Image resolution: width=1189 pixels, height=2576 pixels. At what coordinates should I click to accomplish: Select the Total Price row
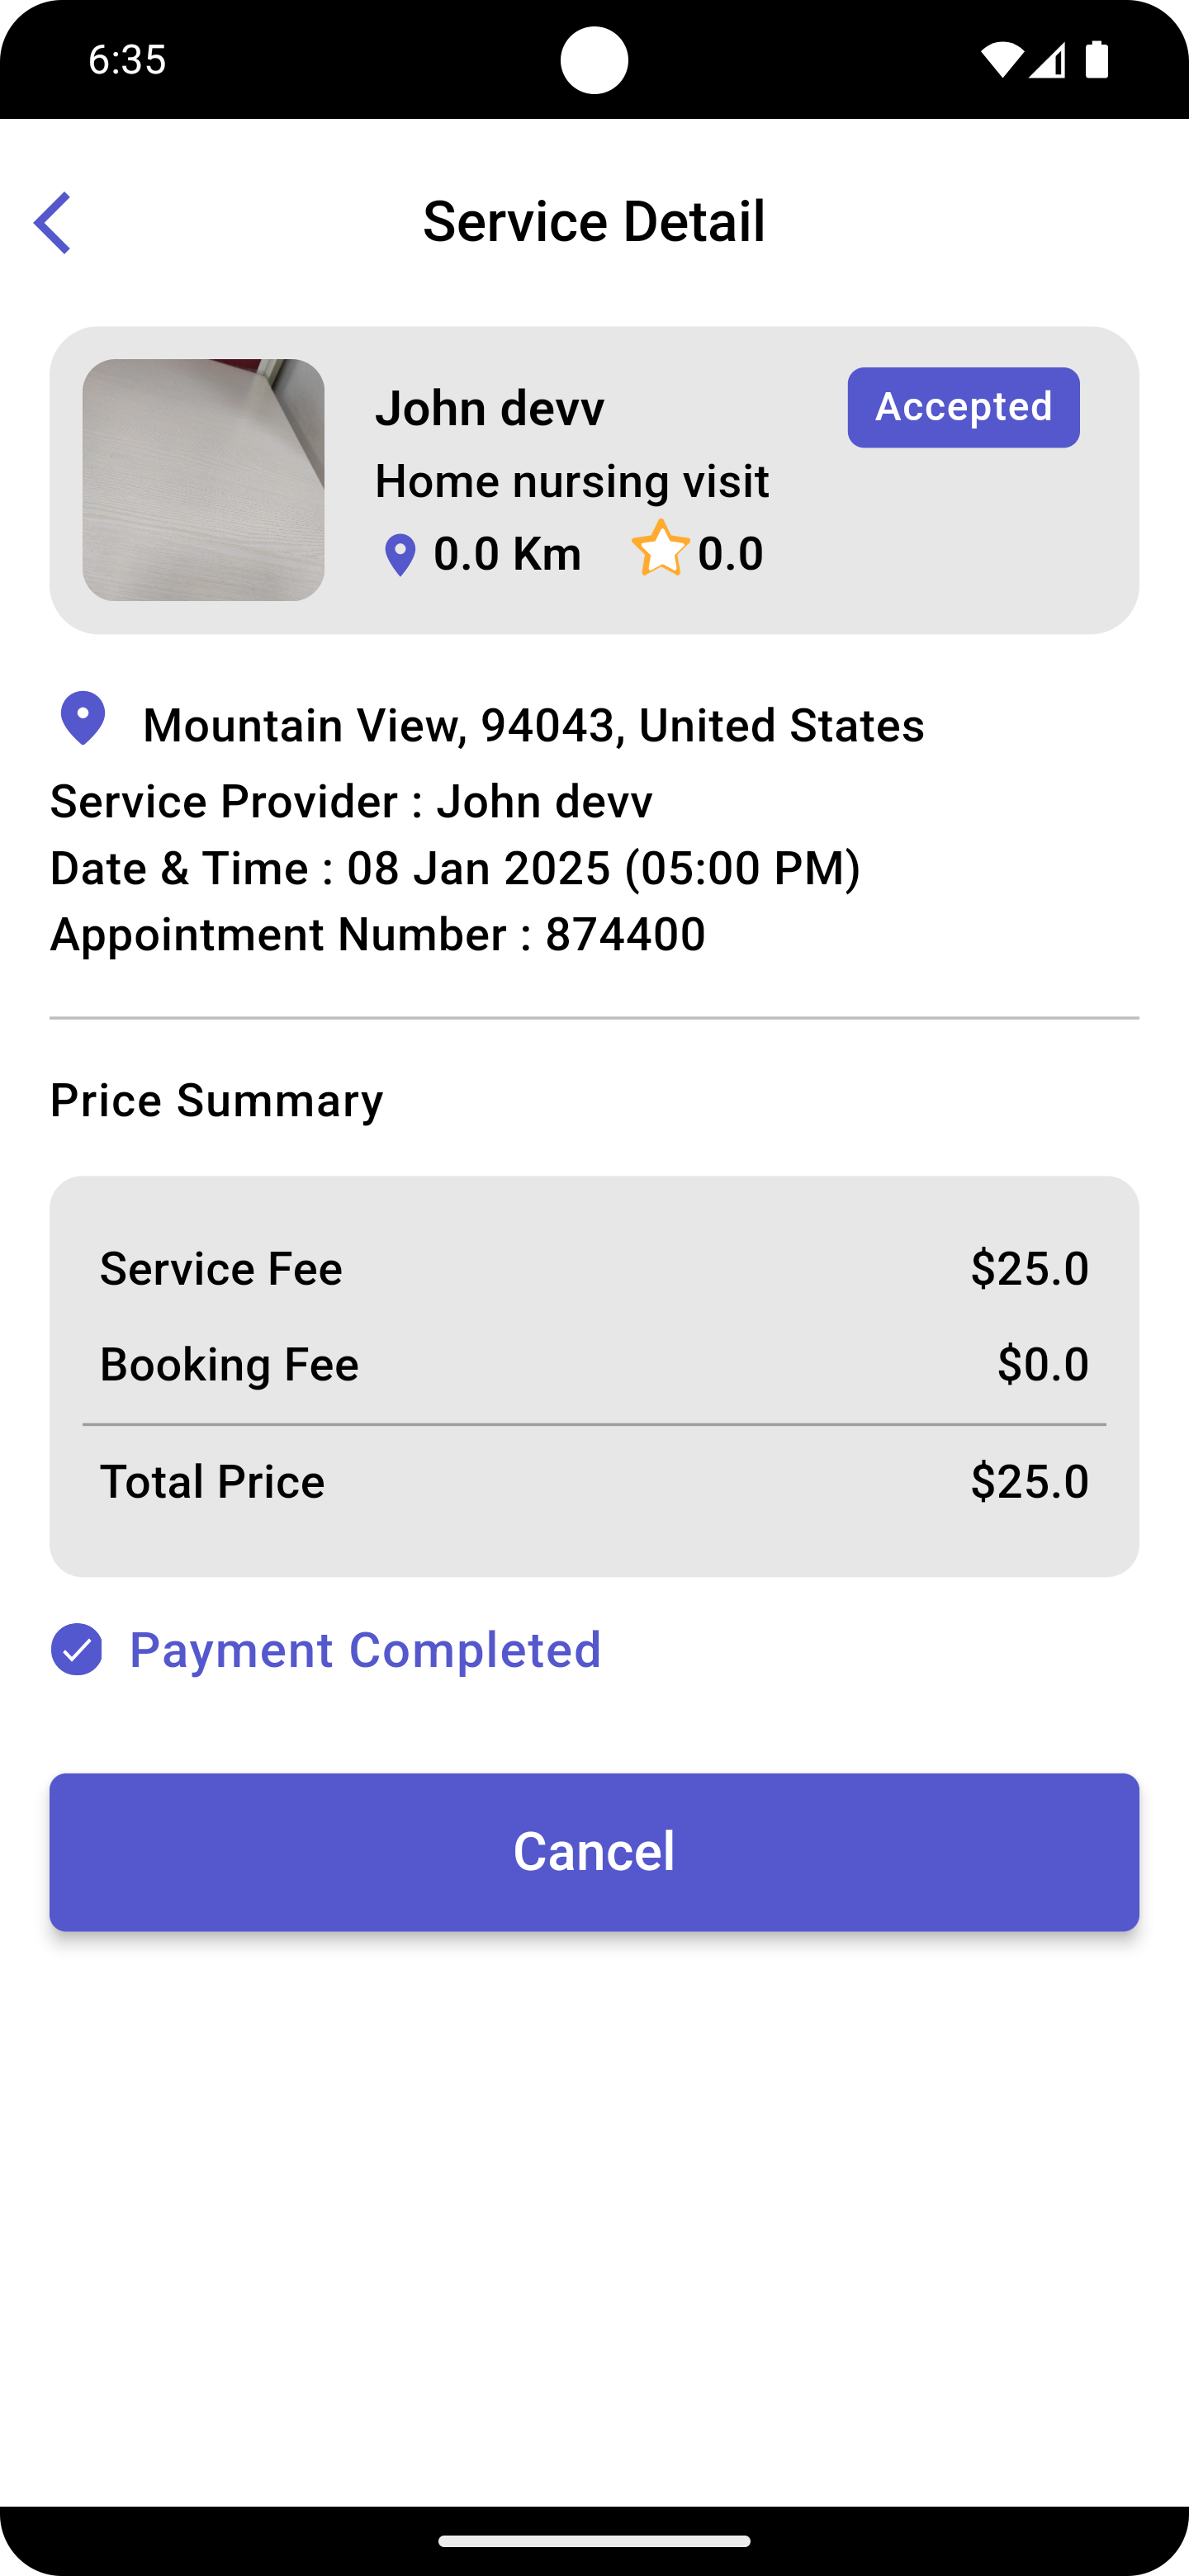[x=594, y=1481]
